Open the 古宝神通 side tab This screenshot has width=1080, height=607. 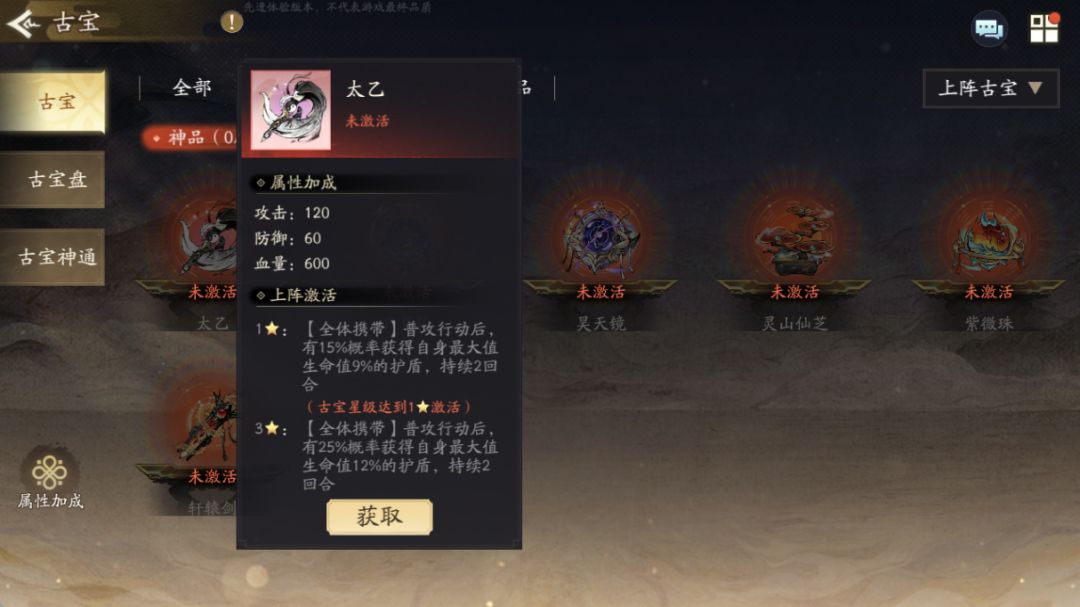(x=54, y=257)
